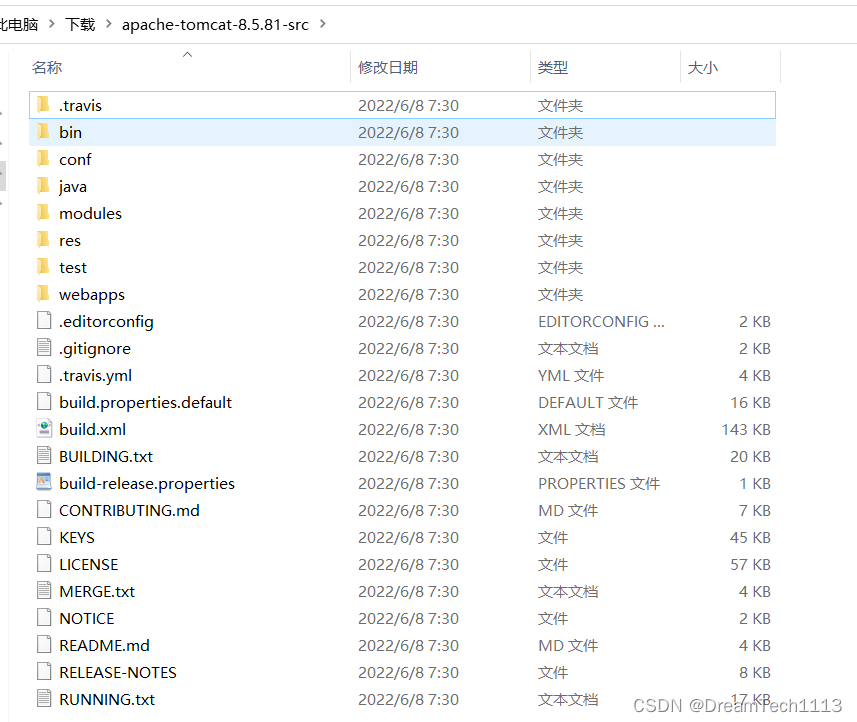Click the modified date of the test folder

(x=408, y=268)
